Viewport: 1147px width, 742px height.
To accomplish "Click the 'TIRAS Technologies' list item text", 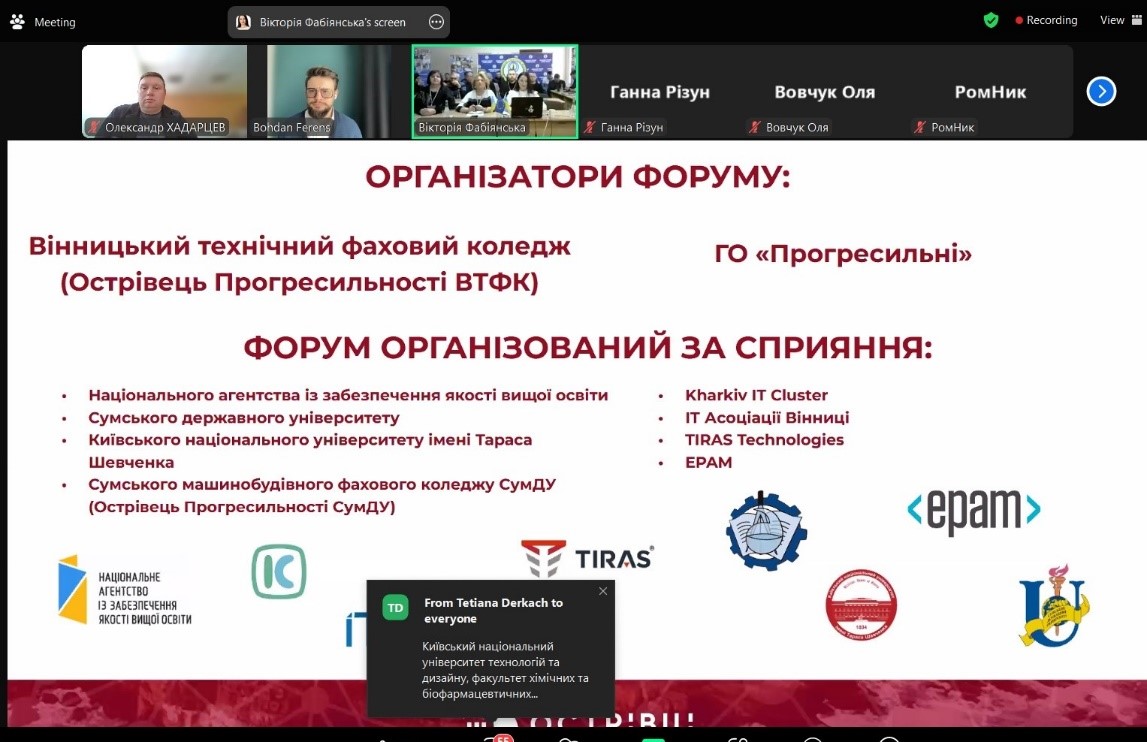I will [x=764, y=440].
